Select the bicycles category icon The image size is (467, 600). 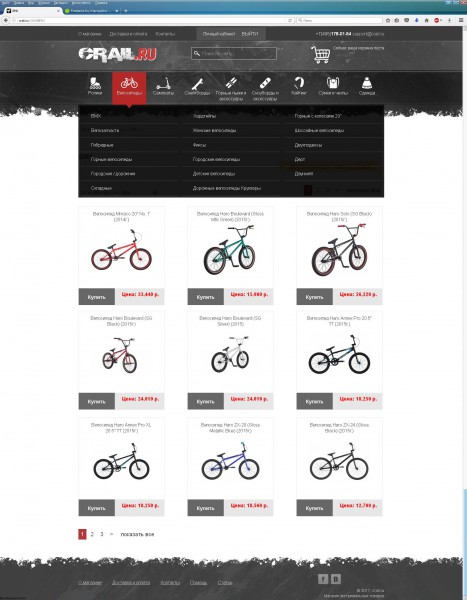coord(129,83)
